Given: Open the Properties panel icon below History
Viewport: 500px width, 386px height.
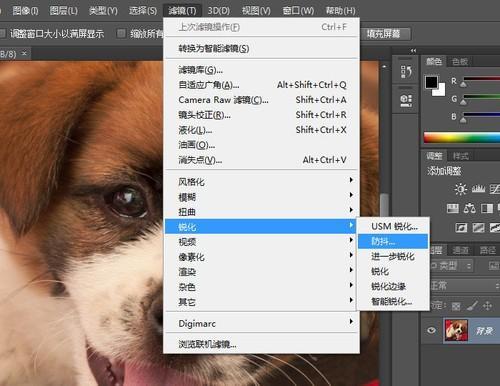Looking at the screenshot, I should [406, 100].
